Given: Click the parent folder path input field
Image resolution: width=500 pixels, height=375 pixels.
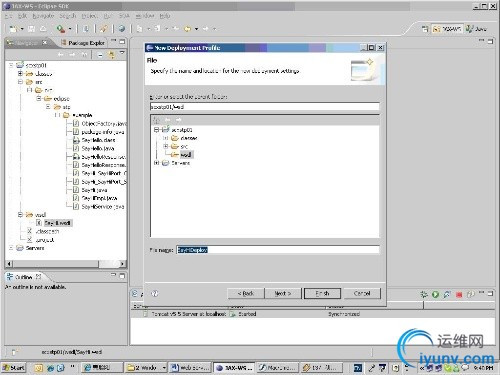Looking at the screenshot, I should pos(265,107).
